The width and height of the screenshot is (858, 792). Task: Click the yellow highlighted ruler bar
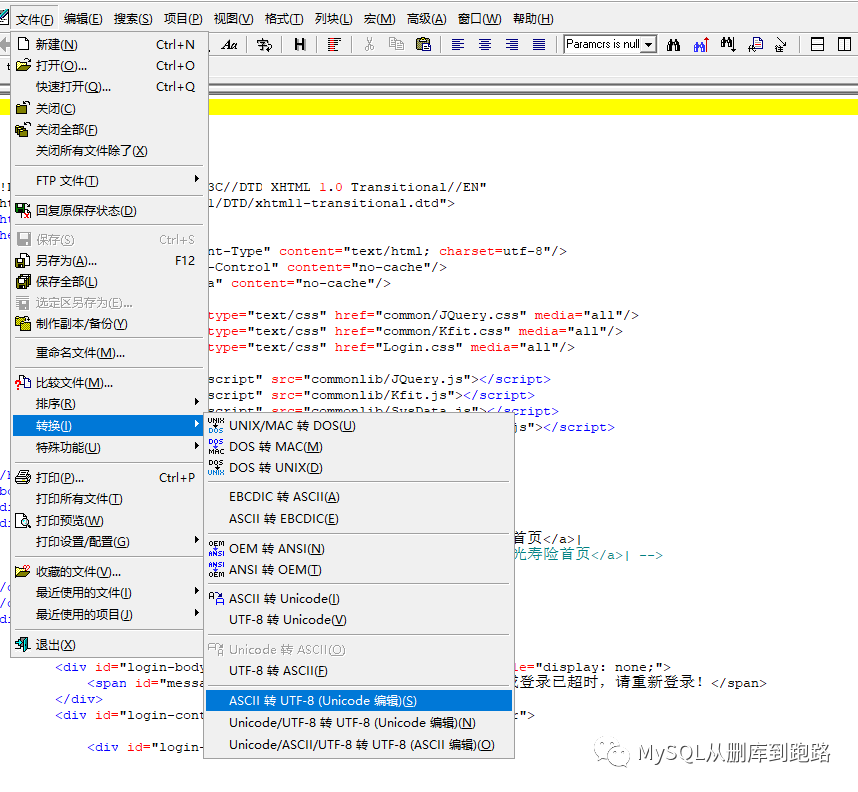pyautogui.click(x=530, y=108)
